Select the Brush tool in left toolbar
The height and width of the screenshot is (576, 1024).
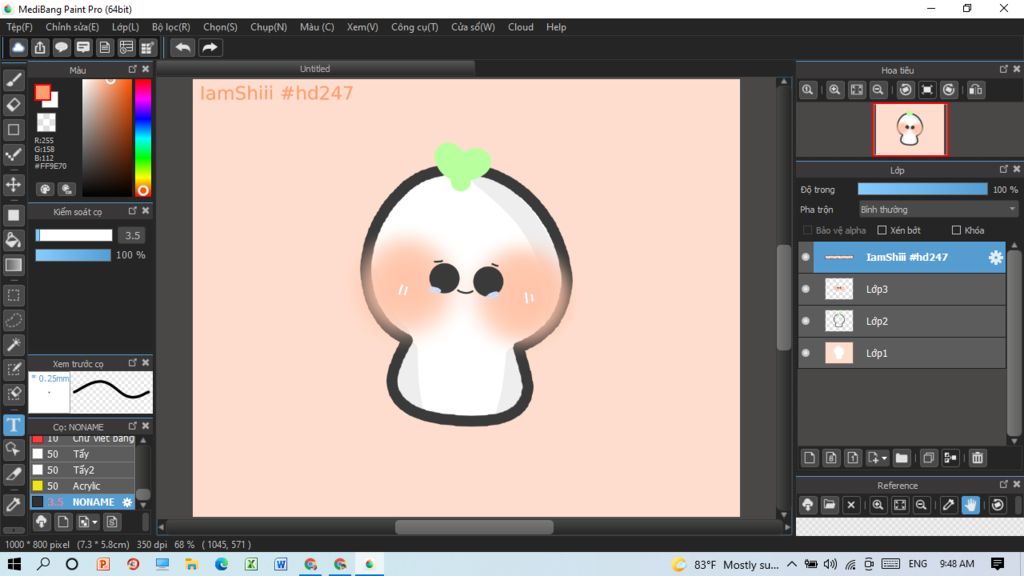click(x=14, y=80)
